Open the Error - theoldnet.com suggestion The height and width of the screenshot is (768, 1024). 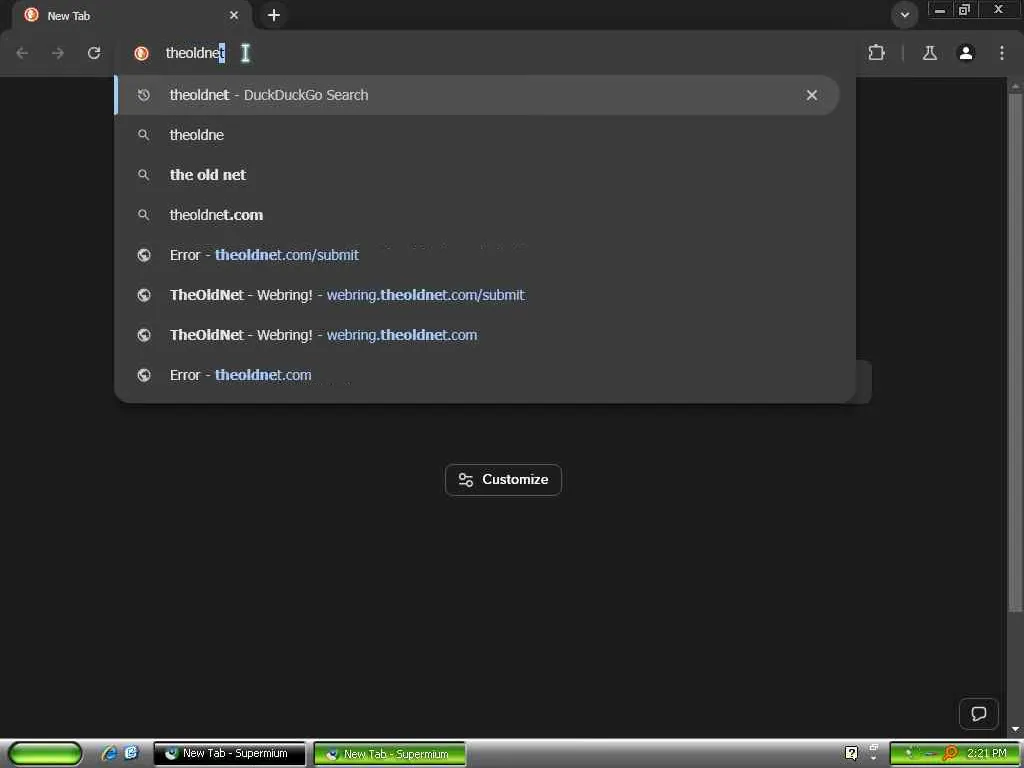point(477,375)
